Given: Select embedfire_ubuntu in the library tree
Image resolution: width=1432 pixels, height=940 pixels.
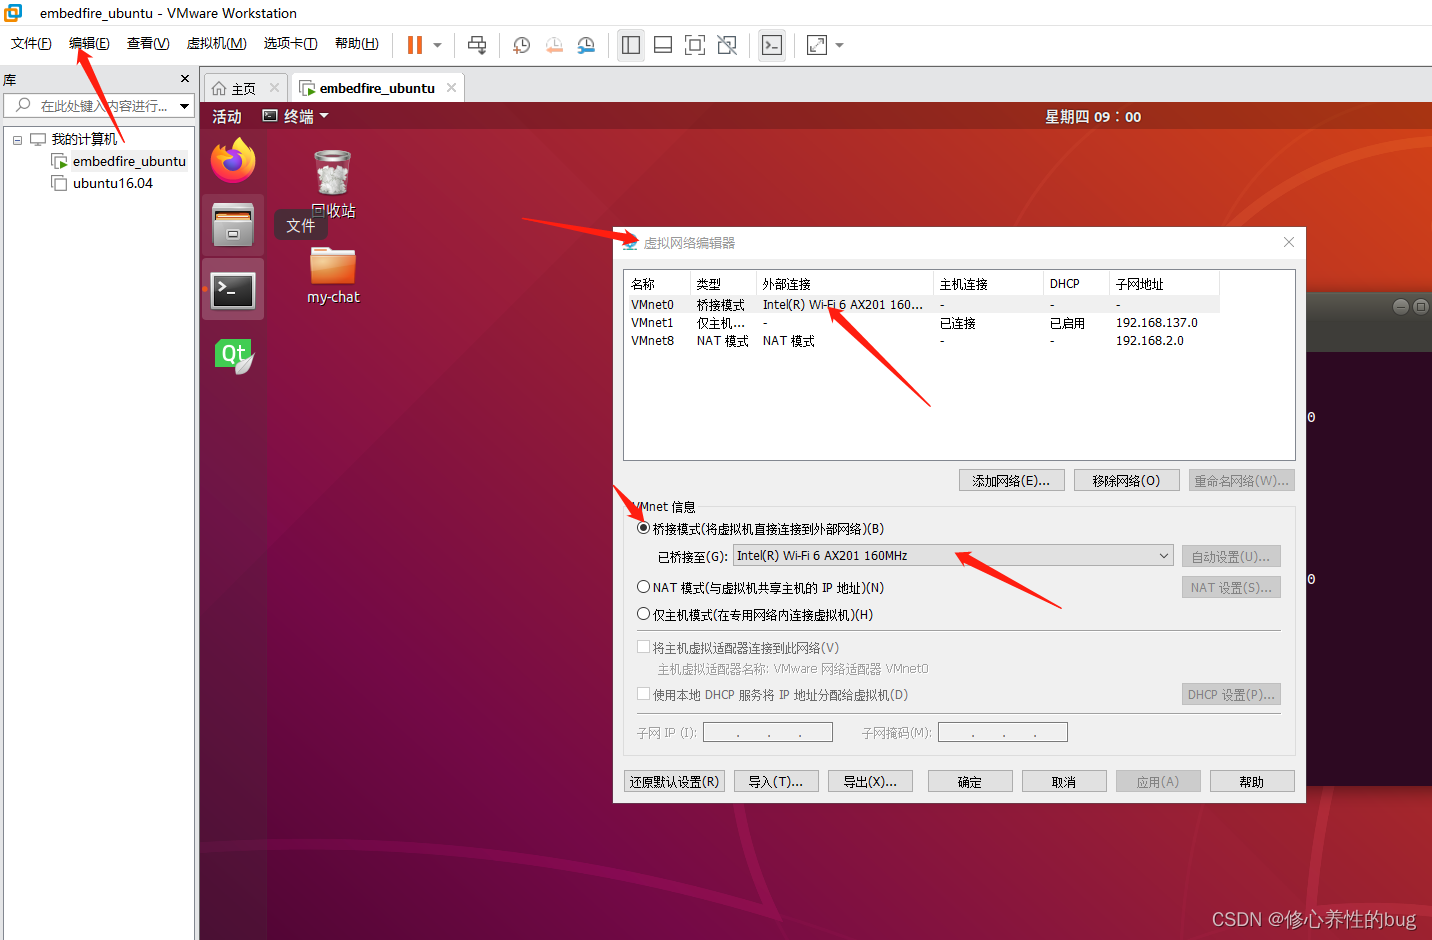Looking at the screenshot, I should 129,161.
